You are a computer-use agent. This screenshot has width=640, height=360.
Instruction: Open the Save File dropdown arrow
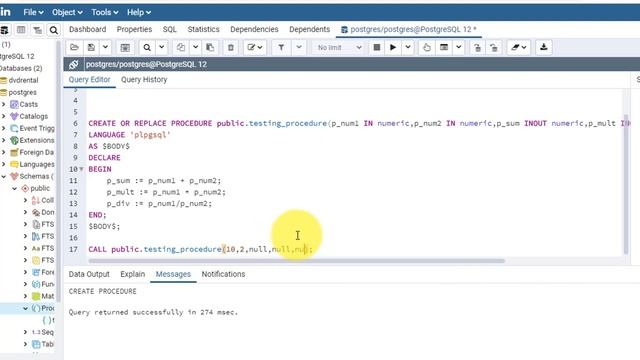click(105, 47)
